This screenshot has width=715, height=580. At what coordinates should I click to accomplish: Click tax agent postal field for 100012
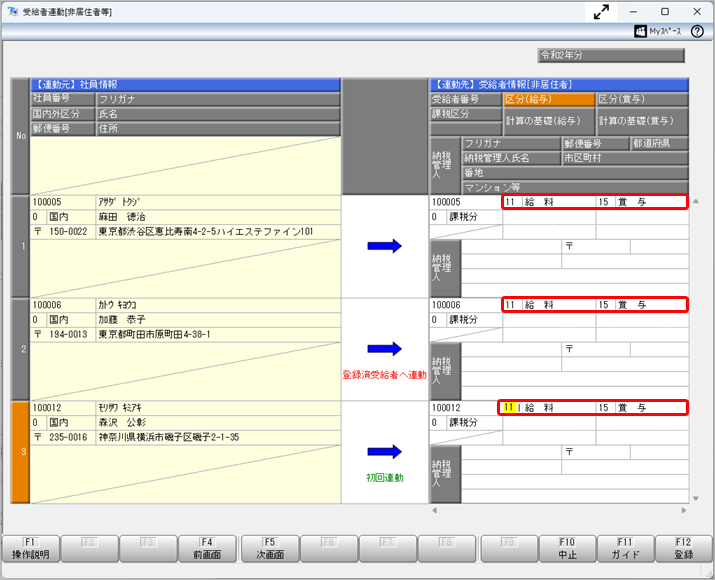[x=596, y=452]
